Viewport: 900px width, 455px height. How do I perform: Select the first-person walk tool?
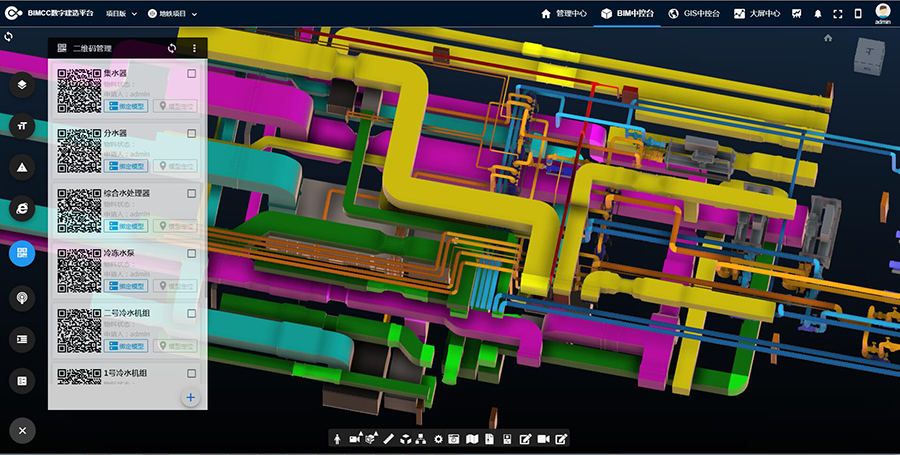click(338, 439)
